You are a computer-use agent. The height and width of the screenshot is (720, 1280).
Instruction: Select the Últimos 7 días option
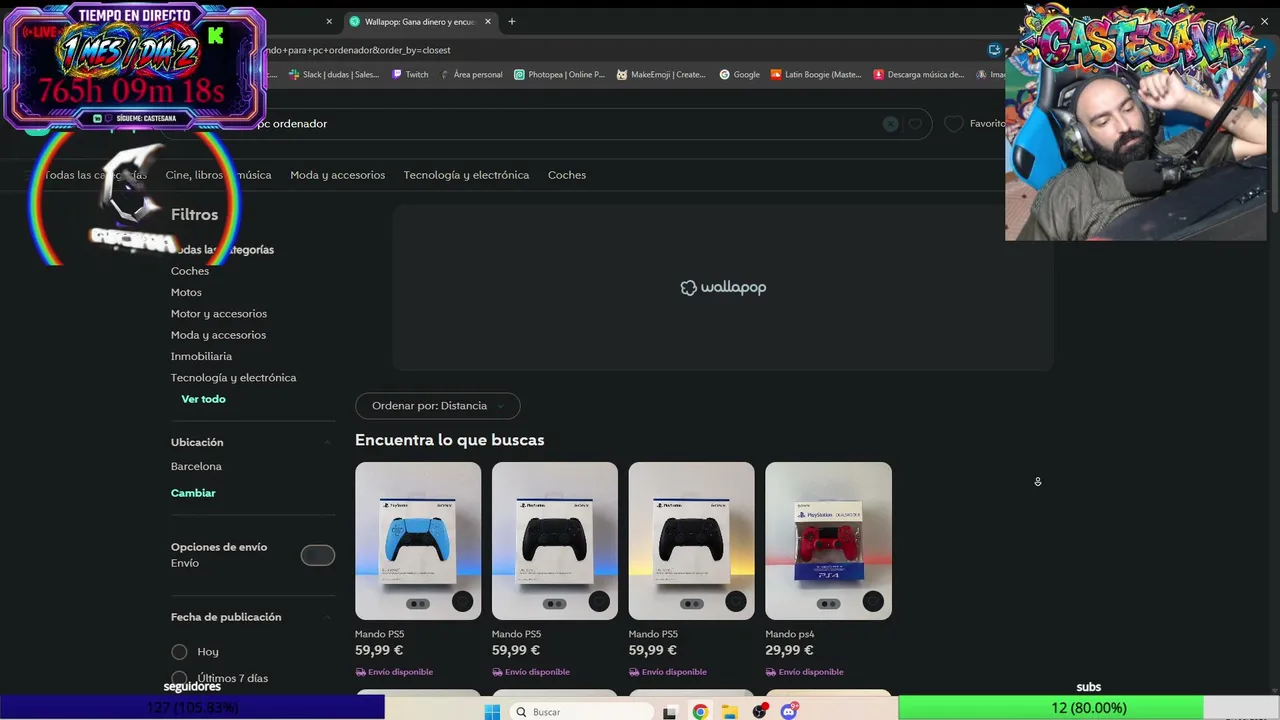pyautogui.click(x=179, y=678)
